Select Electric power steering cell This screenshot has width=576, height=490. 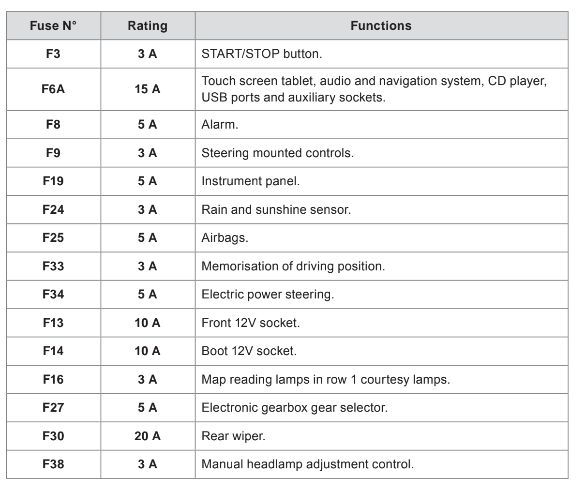click(382, 294)
